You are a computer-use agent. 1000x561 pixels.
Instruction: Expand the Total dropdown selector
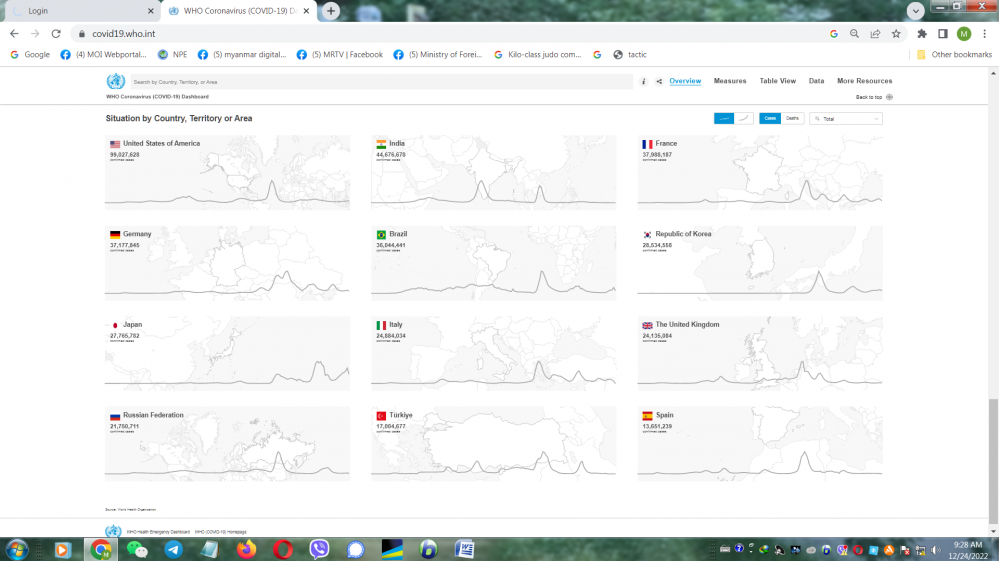tap(845, 118)
